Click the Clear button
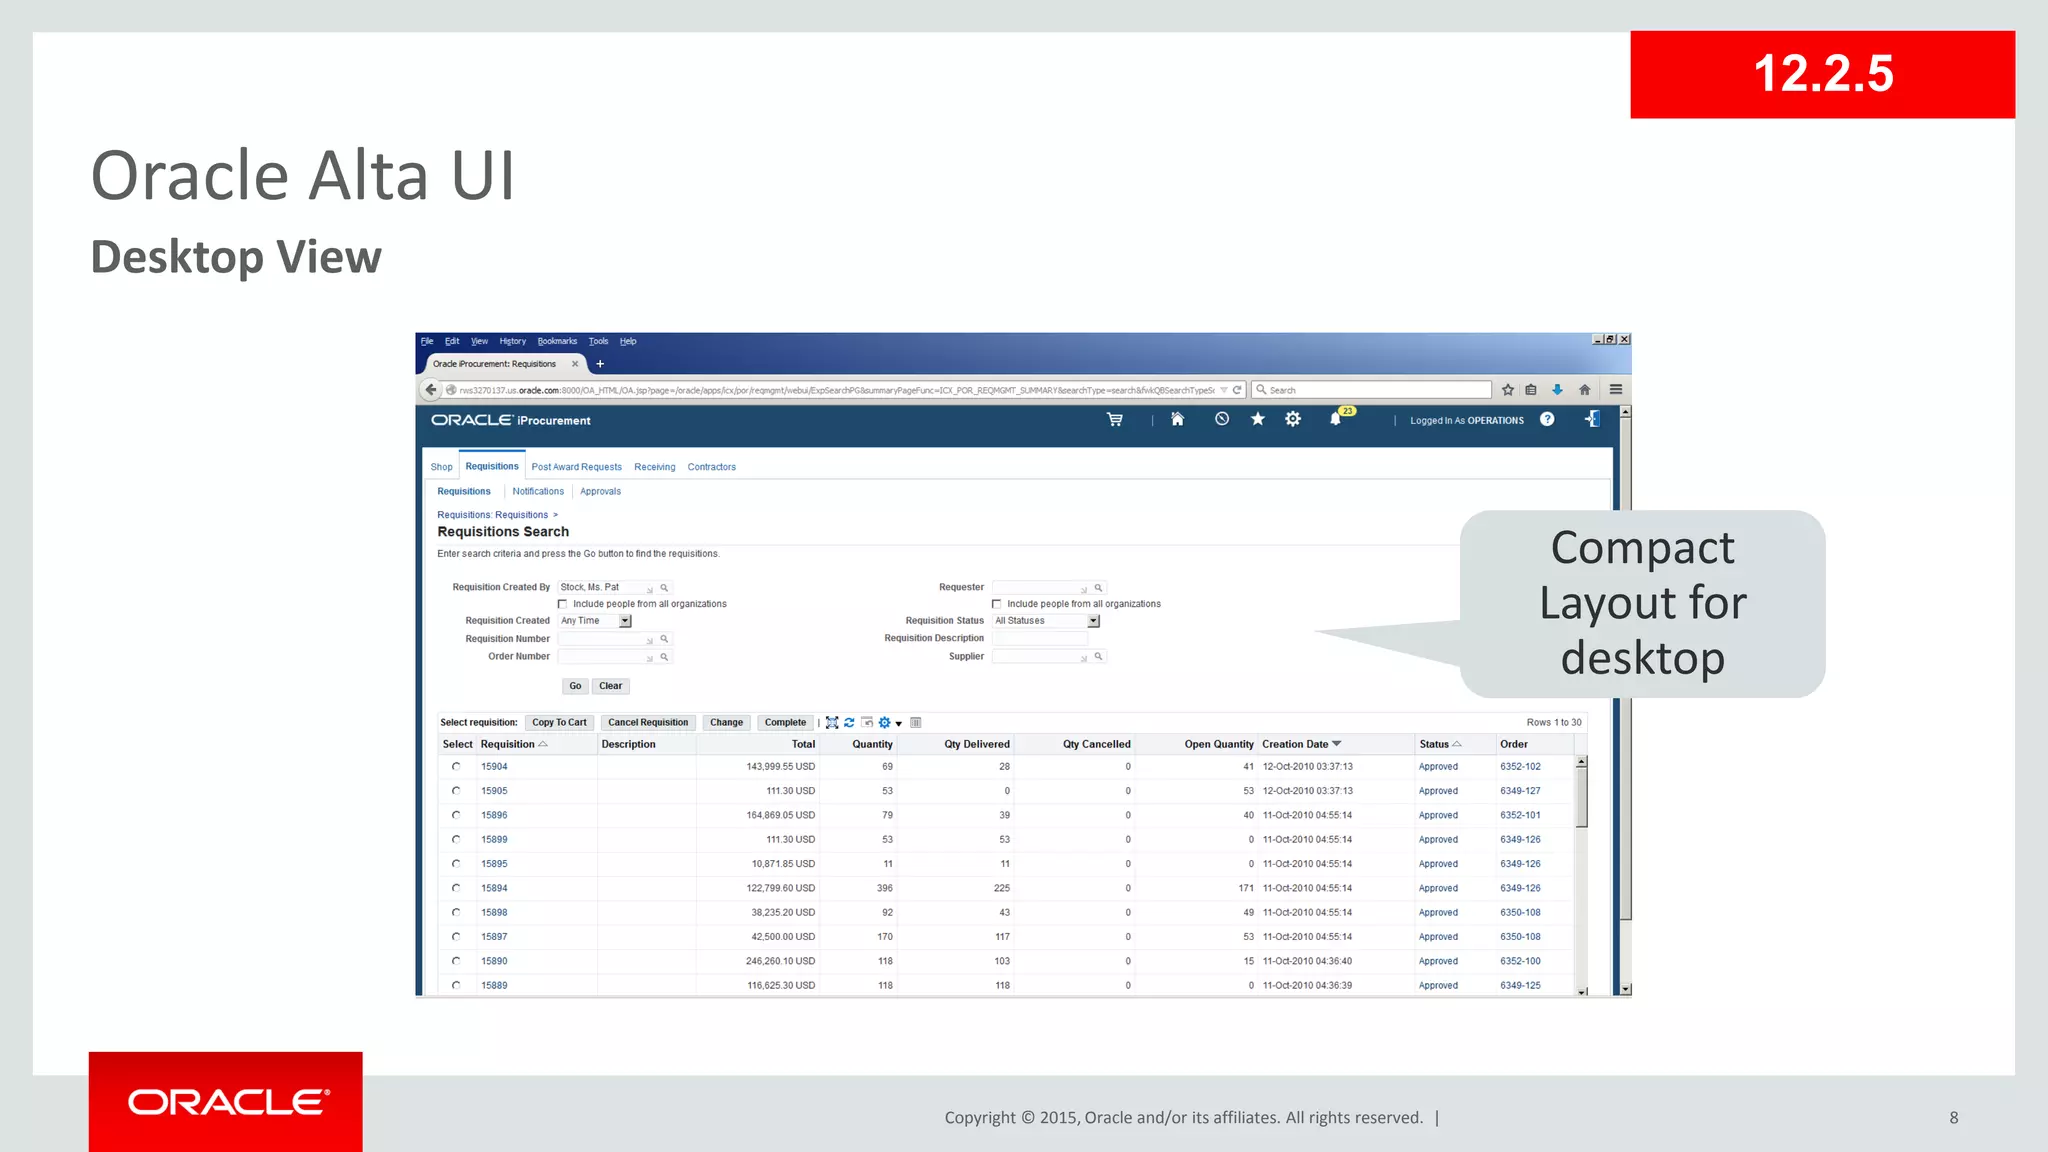Viewport: 2048px width, 1152px height. pos(610,686)
